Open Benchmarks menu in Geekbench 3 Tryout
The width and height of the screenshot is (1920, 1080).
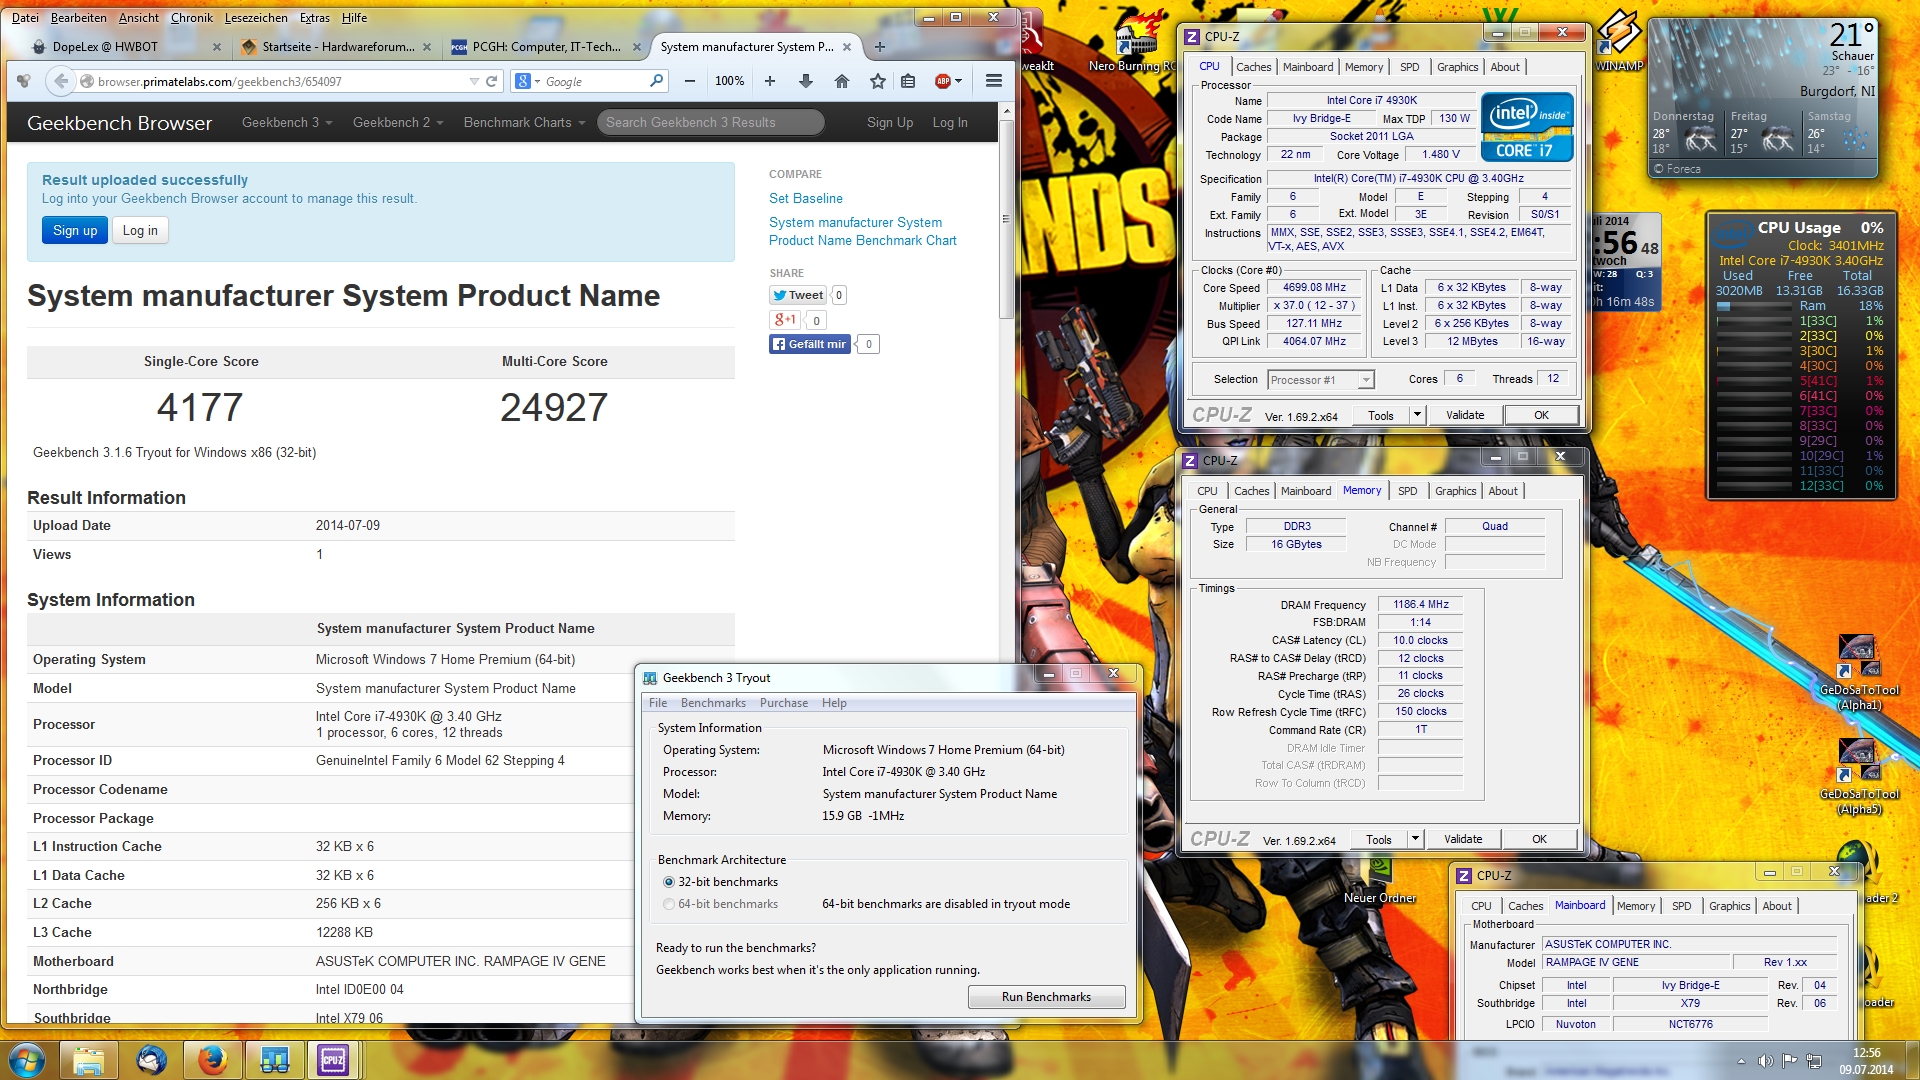[x=713, y=703]
